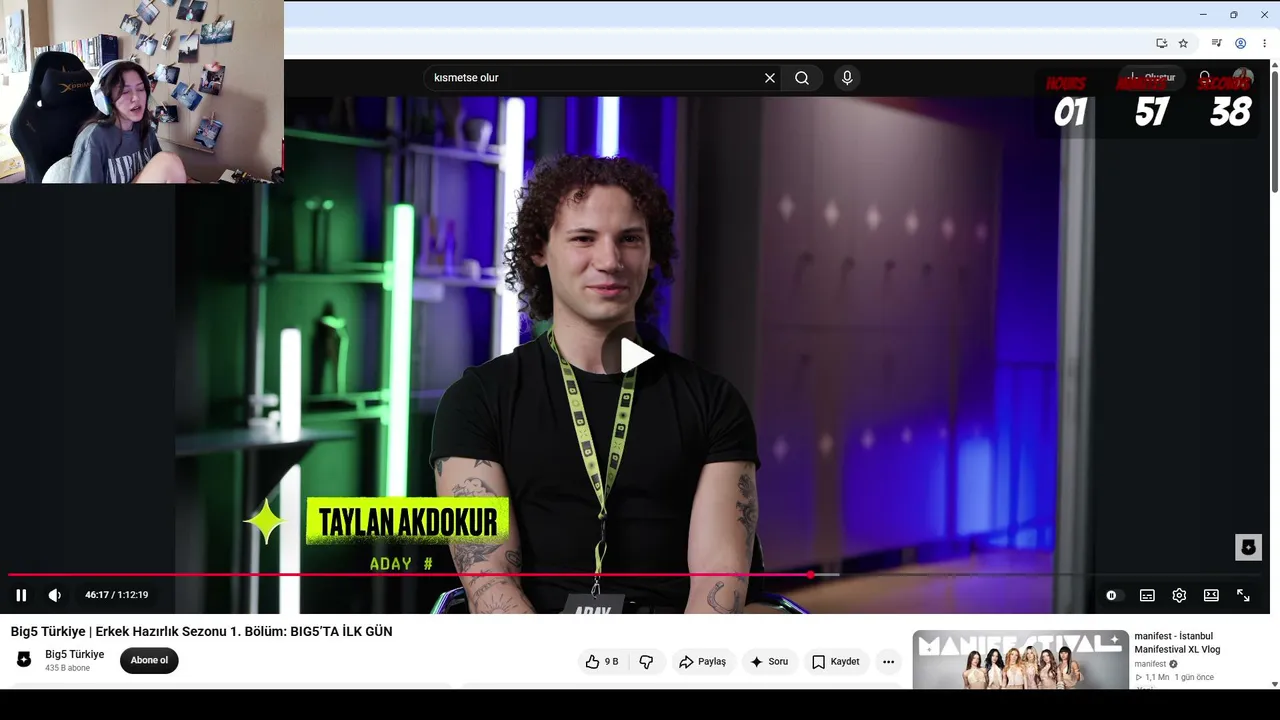Open the Chrome three-dot menu
Image resolution: width=1280 pixels, height=720 pixels.
1264,43
